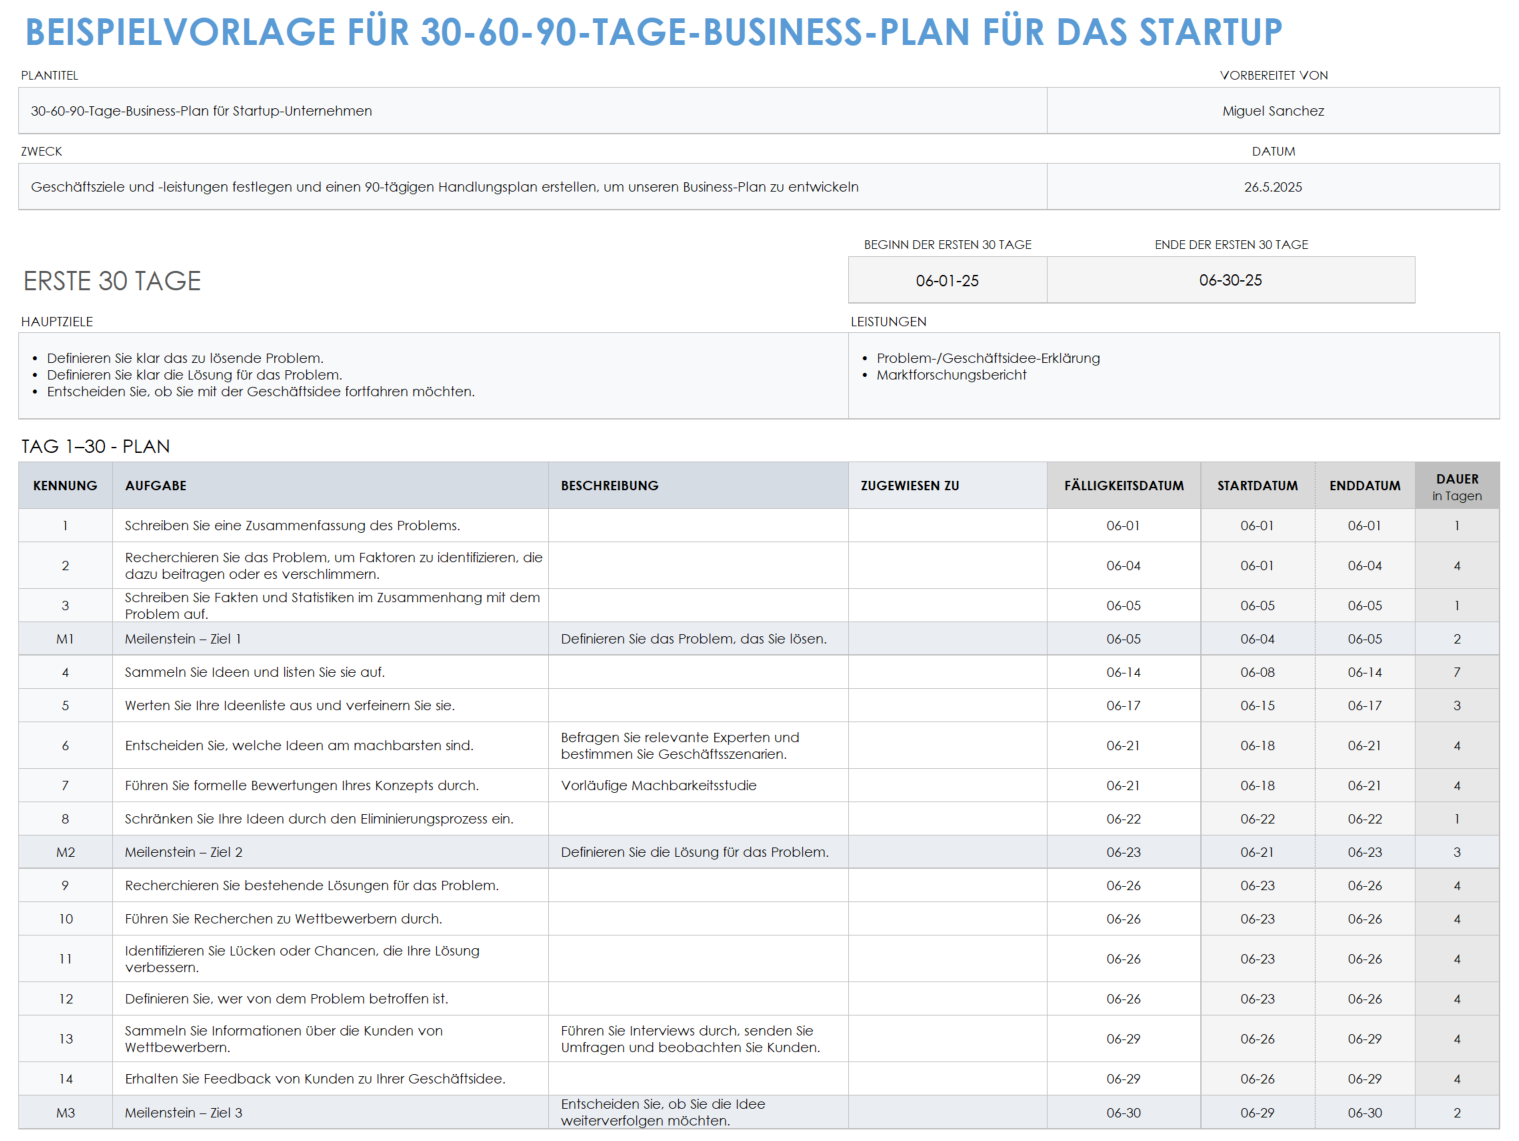Select task 'Führen Sie Recherchen zu Wettbewerbern durch.'
The width and height of the screenshot is (1519, 1141).
coord(330,918)
